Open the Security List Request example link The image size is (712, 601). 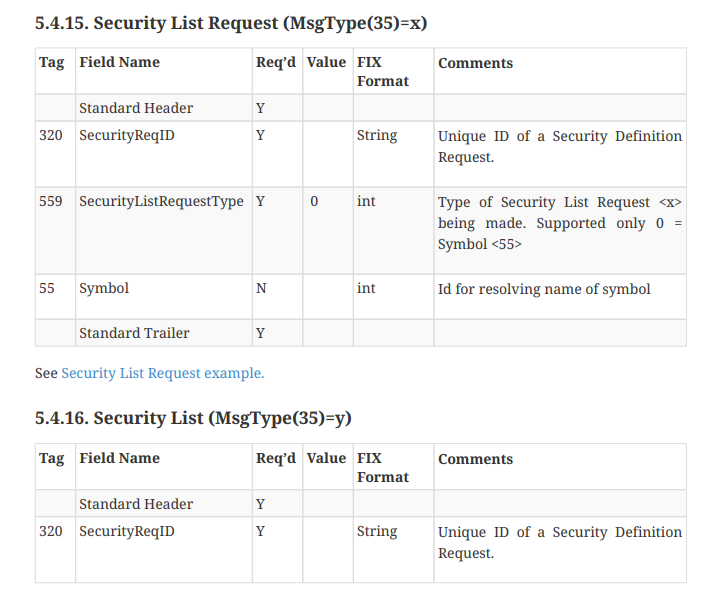tap(163, 373)
